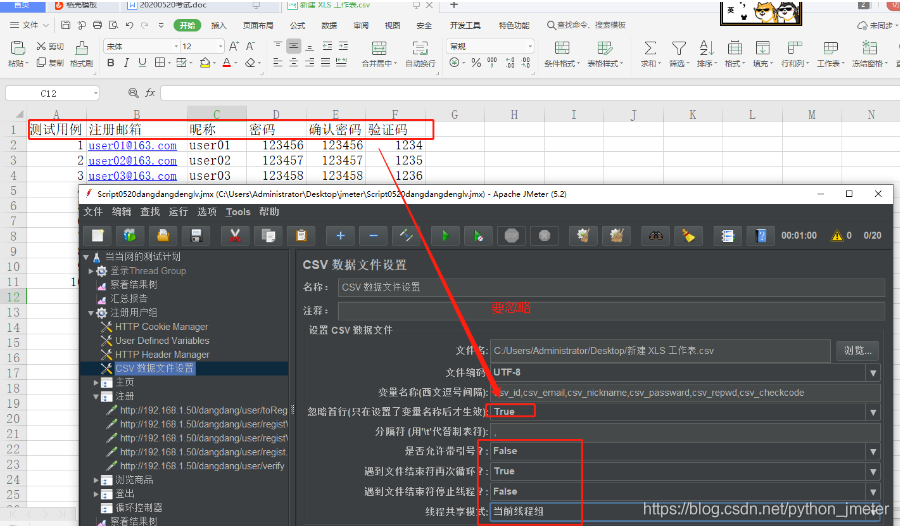
Task: Open the JMeter Help icon
Action: 761,235
